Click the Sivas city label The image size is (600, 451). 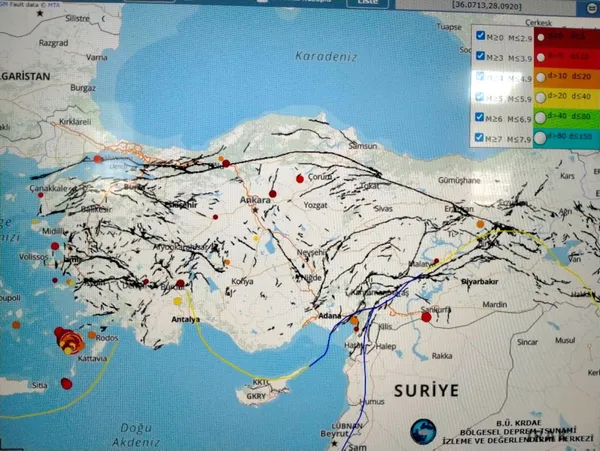[x=383, y=208]
